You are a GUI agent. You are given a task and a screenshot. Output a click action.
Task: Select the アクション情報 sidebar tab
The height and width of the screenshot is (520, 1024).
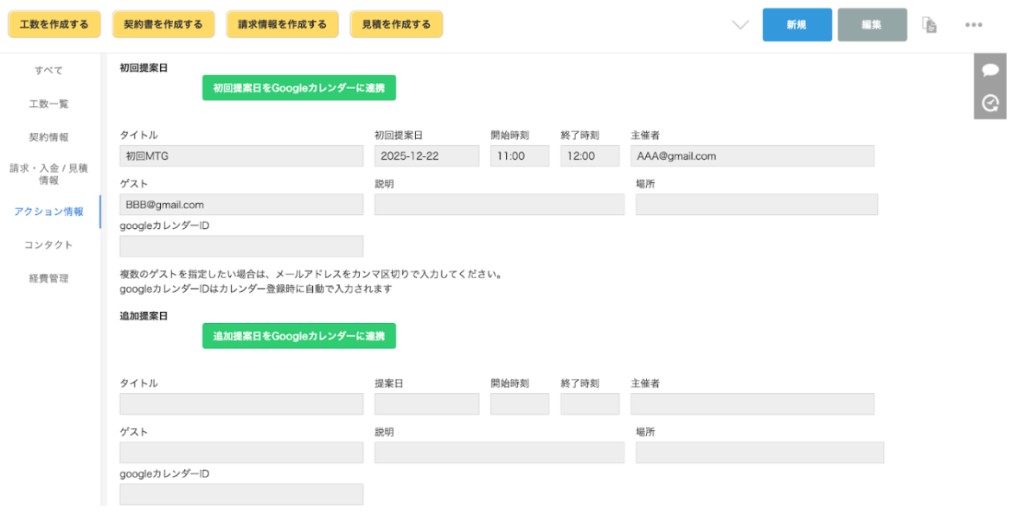click(49, 212)
